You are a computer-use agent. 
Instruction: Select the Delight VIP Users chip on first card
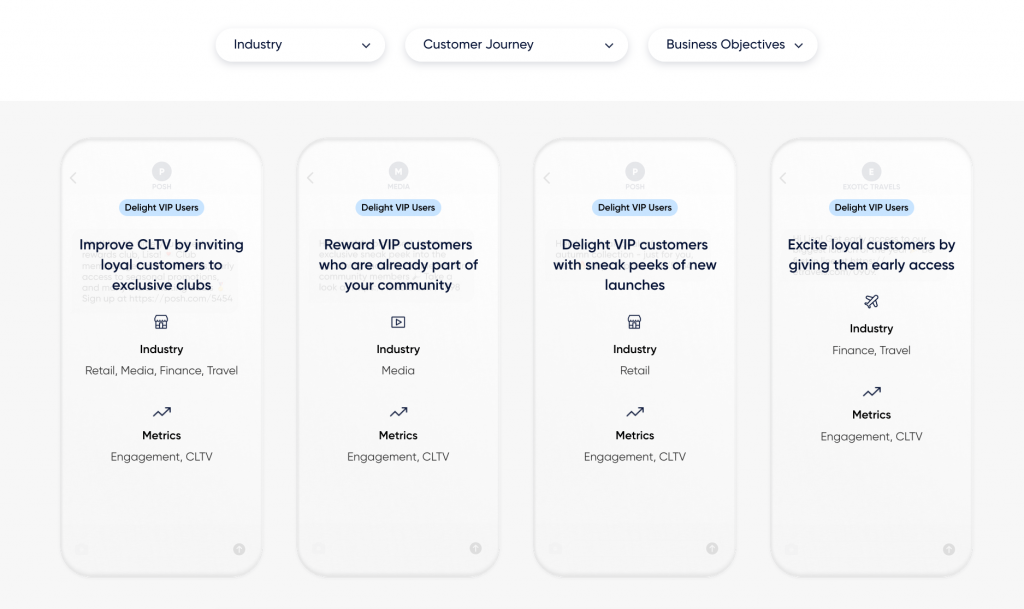coord(161,207)
